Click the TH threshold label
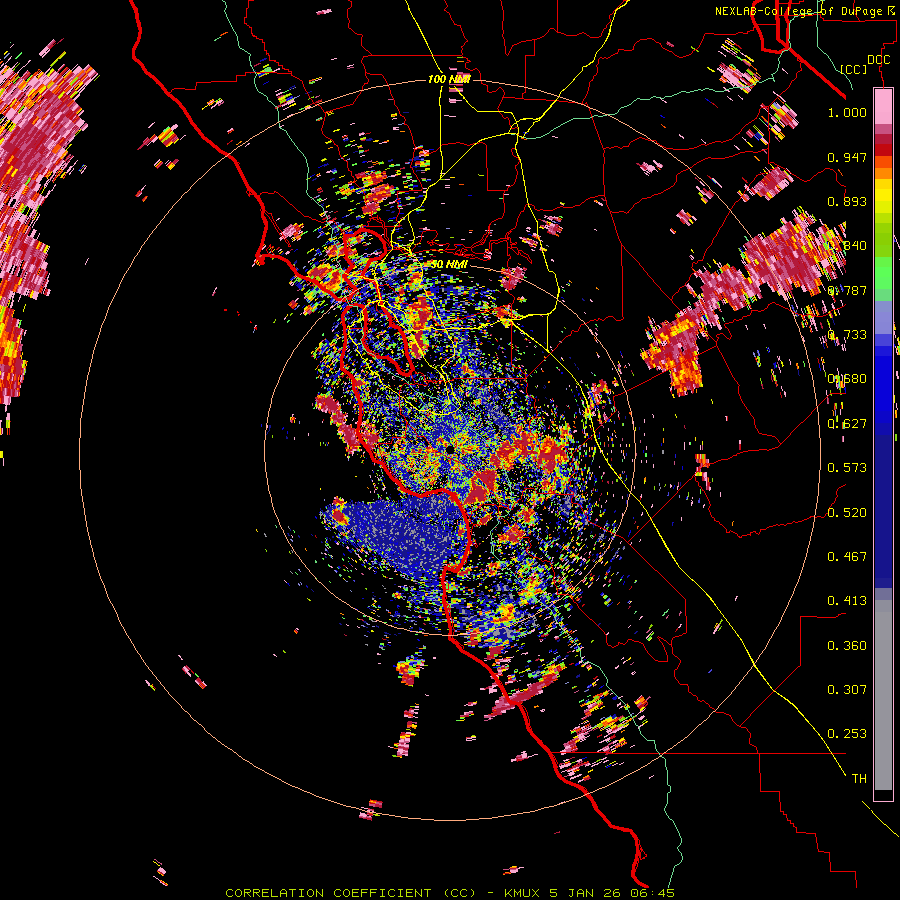 [859, 779]
